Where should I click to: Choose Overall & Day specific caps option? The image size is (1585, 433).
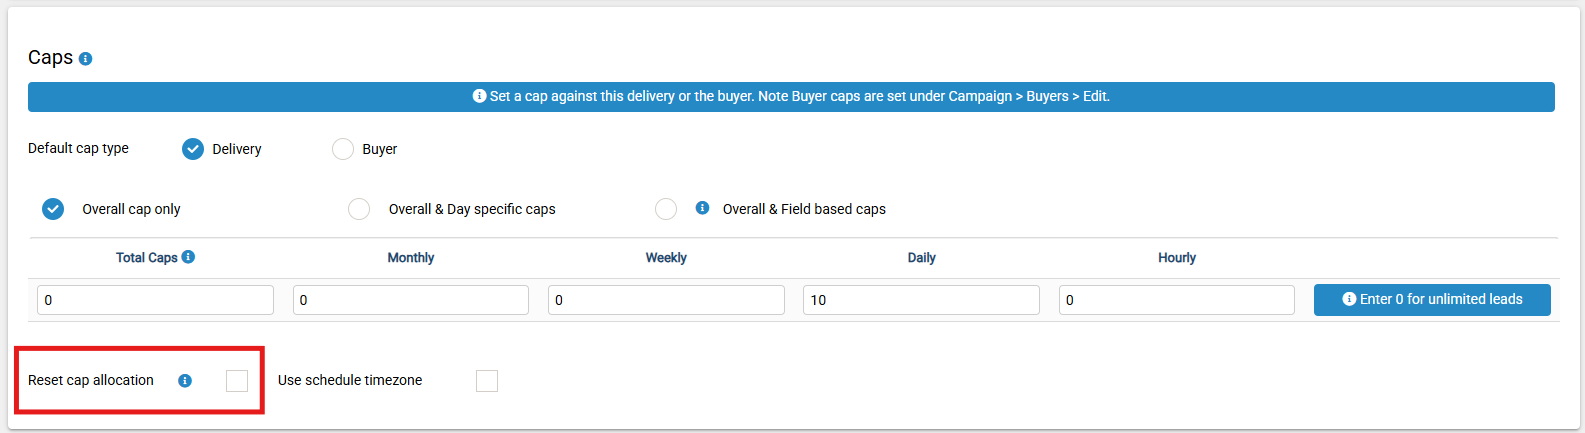(x=359, y=209)
